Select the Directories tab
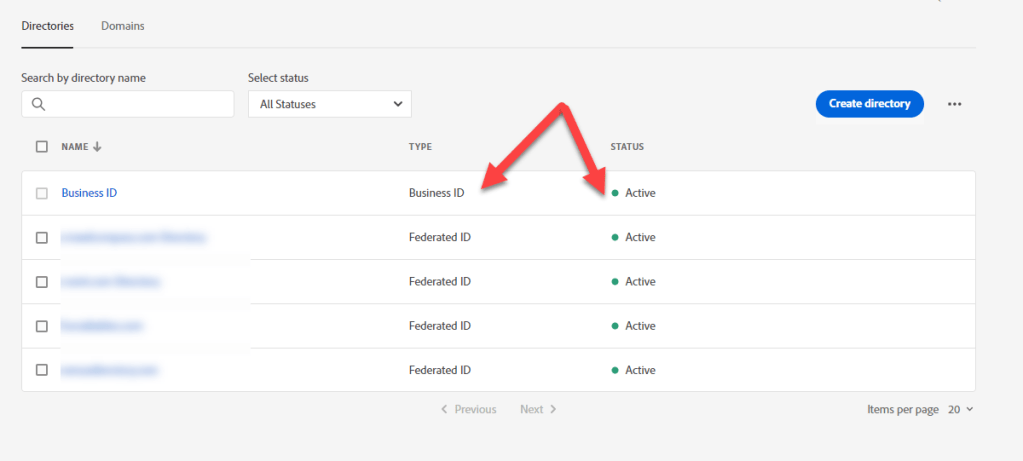This screenshot has width=1023, height=461. pos(47,26)
